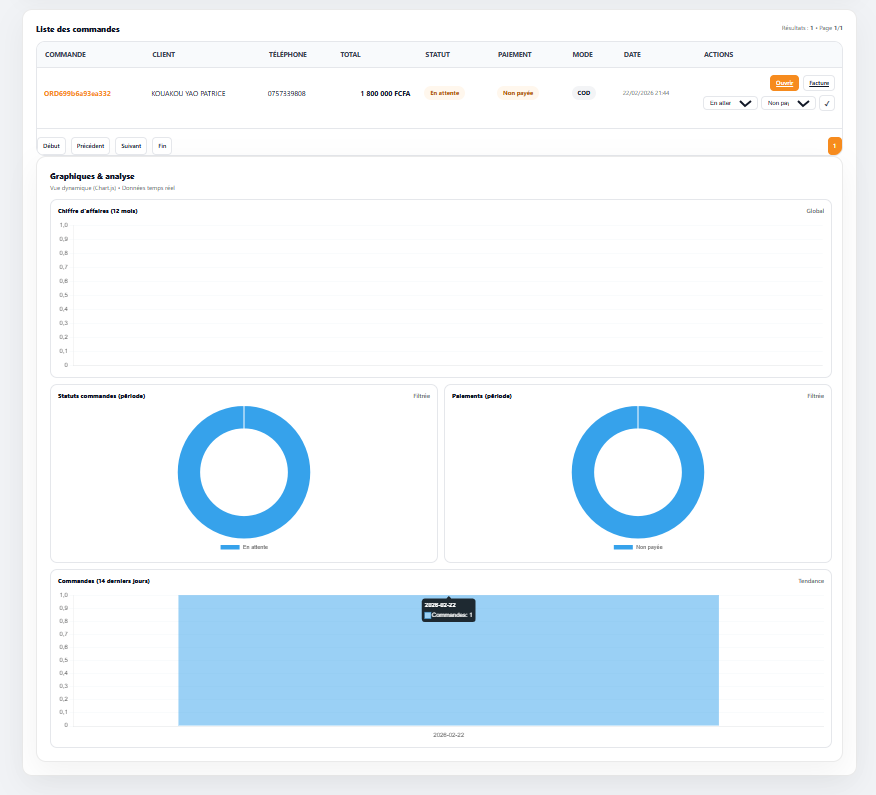Viewport: 876px width, 795px height.
Task: Expand the 'Non payée' payment status dropdown
Action: pos(788,103)
